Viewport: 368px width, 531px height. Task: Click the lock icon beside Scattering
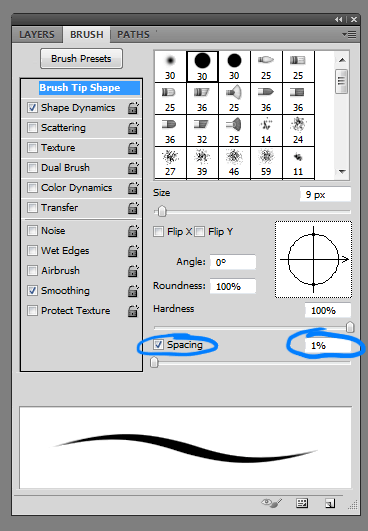[133, 128]
